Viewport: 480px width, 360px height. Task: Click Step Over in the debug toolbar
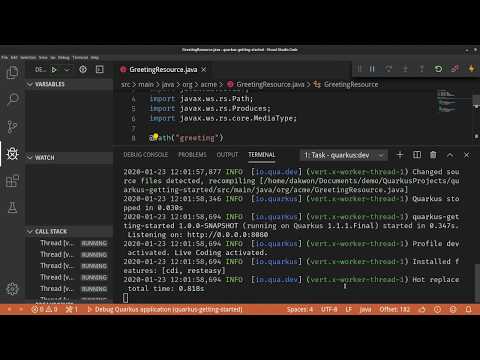tap(388, 69)
